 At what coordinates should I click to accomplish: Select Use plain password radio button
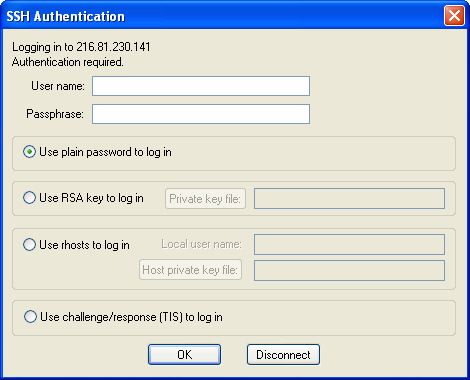click(x=29, y=152)
